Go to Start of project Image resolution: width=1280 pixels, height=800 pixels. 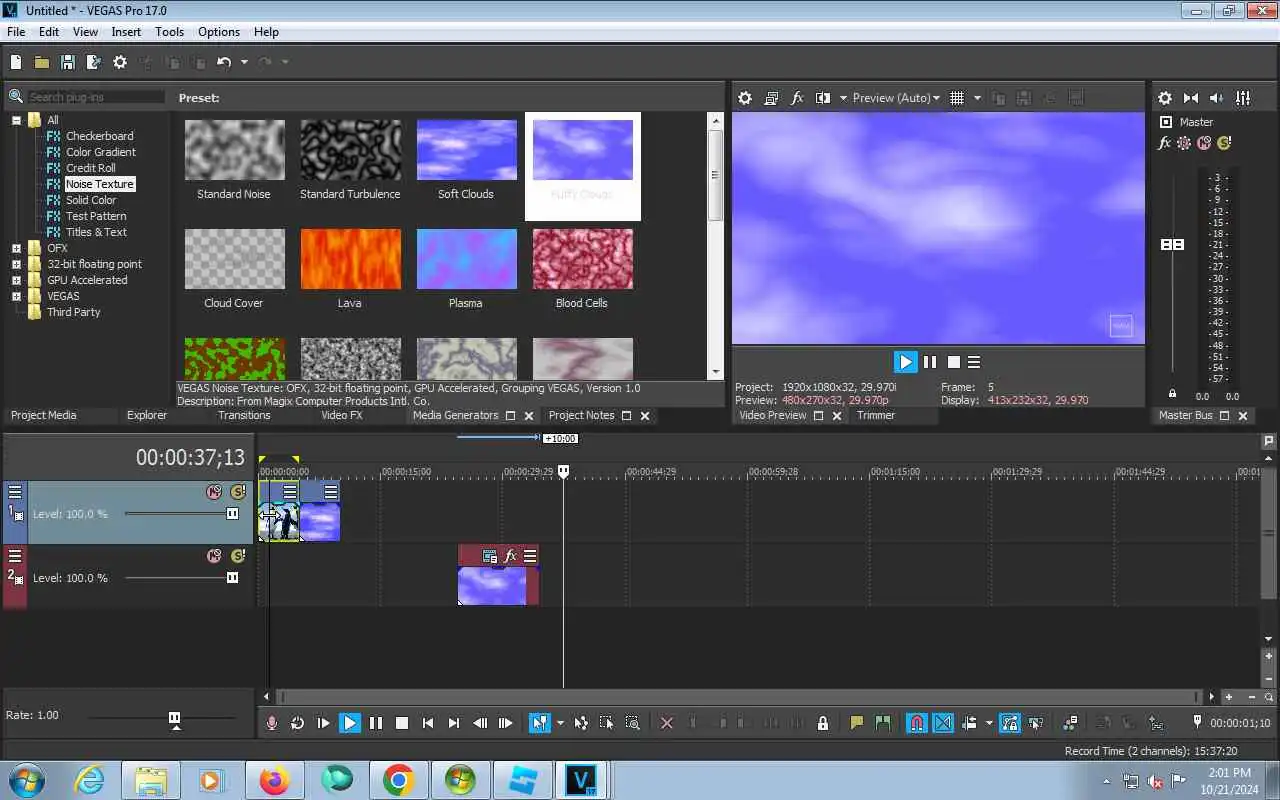coord(428,723)
